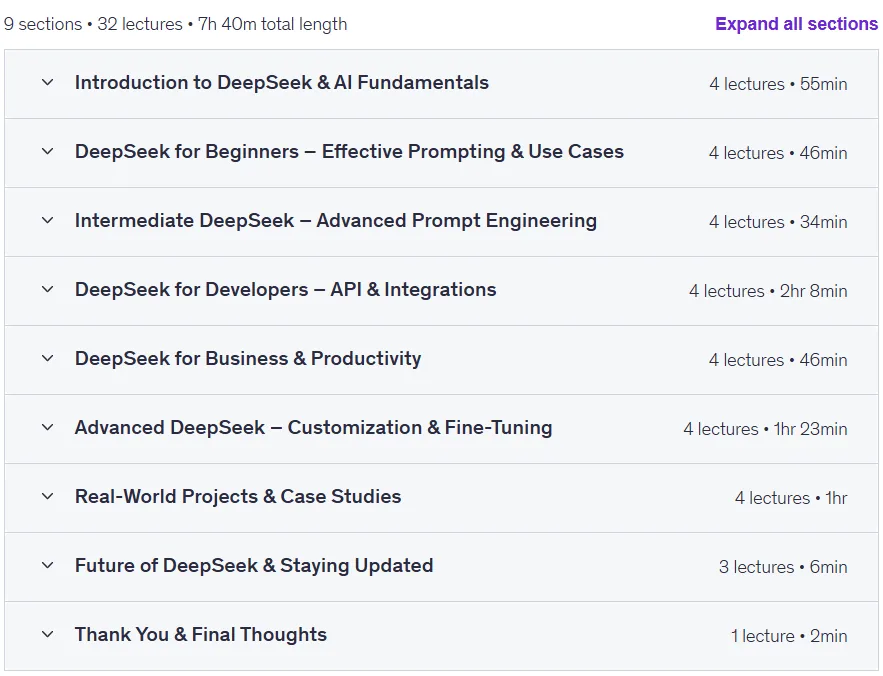Expand chevron for DeepSeek for Developers
Screen dimensions: 883x676
pos(48,290)
